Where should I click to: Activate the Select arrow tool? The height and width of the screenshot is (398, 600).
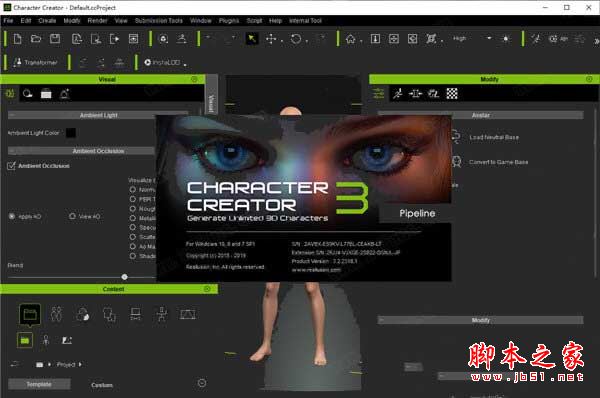coord(252,39)
